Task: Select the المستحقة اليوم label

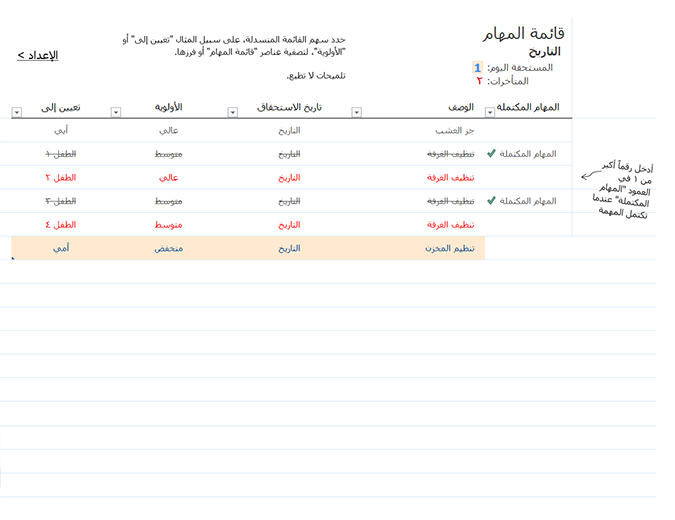Action: coord(520,68)
